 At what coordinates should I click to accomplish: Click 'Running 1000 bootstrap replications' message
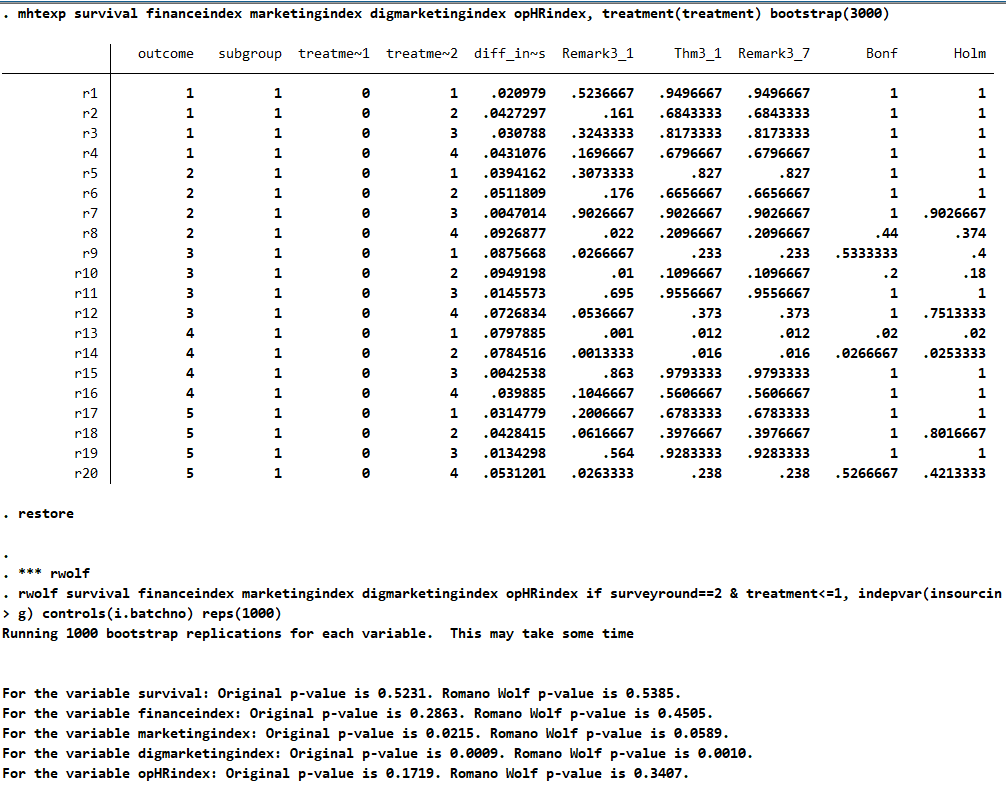pos(318,634)
